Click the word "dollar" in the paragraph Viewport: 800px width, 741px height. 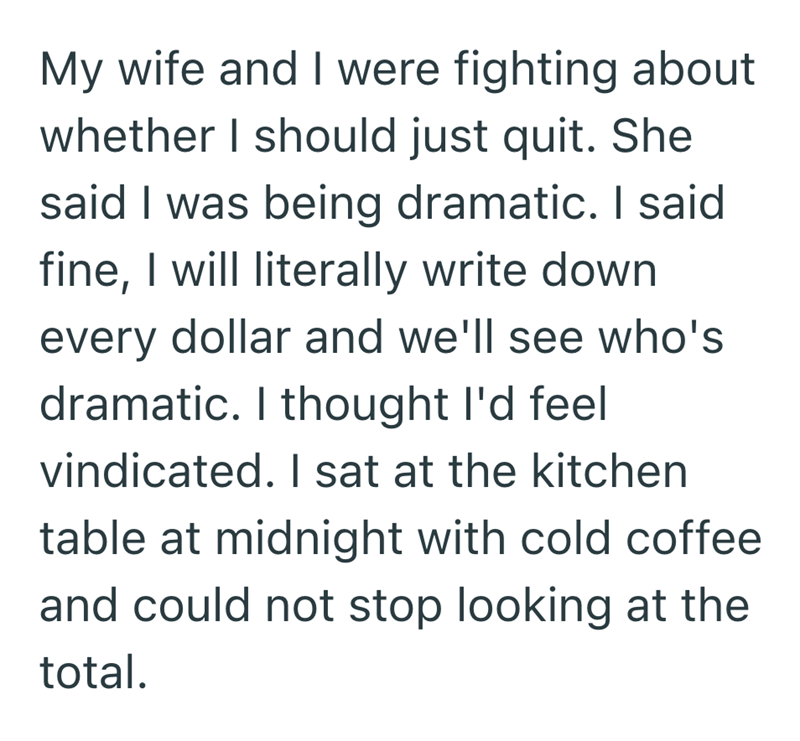click(231, 337)
